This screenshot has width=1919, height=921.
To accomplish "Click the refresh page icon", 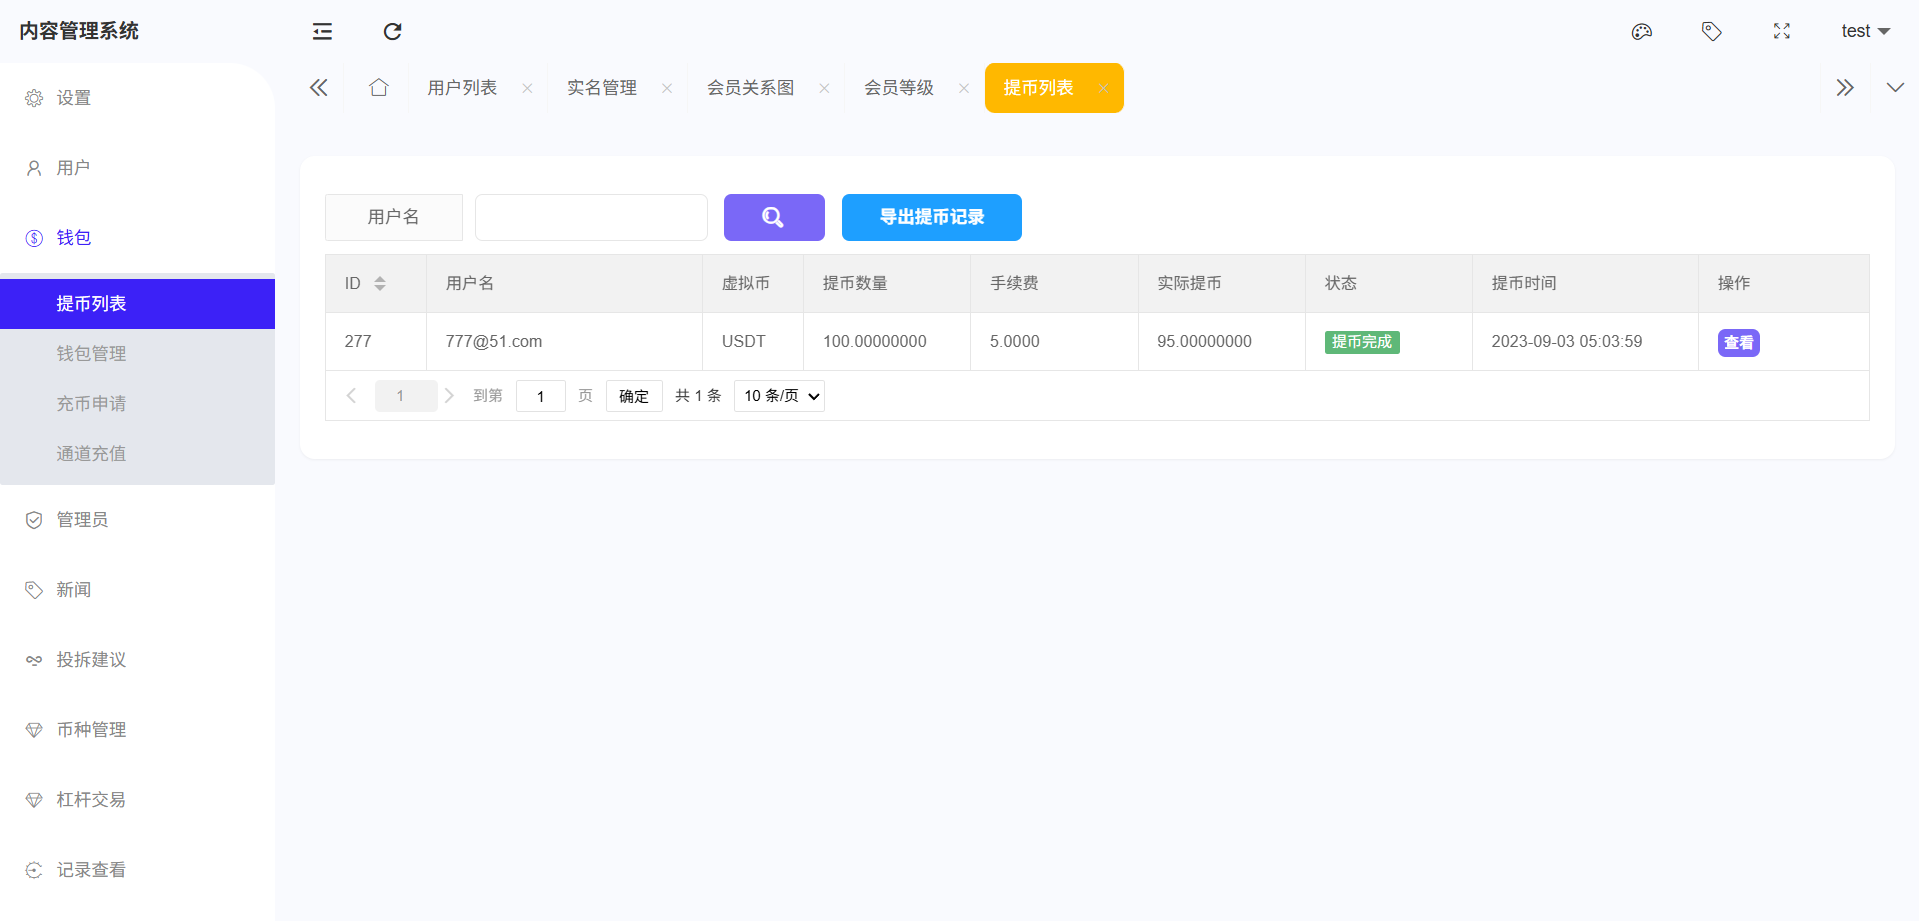I will (392, 32).
